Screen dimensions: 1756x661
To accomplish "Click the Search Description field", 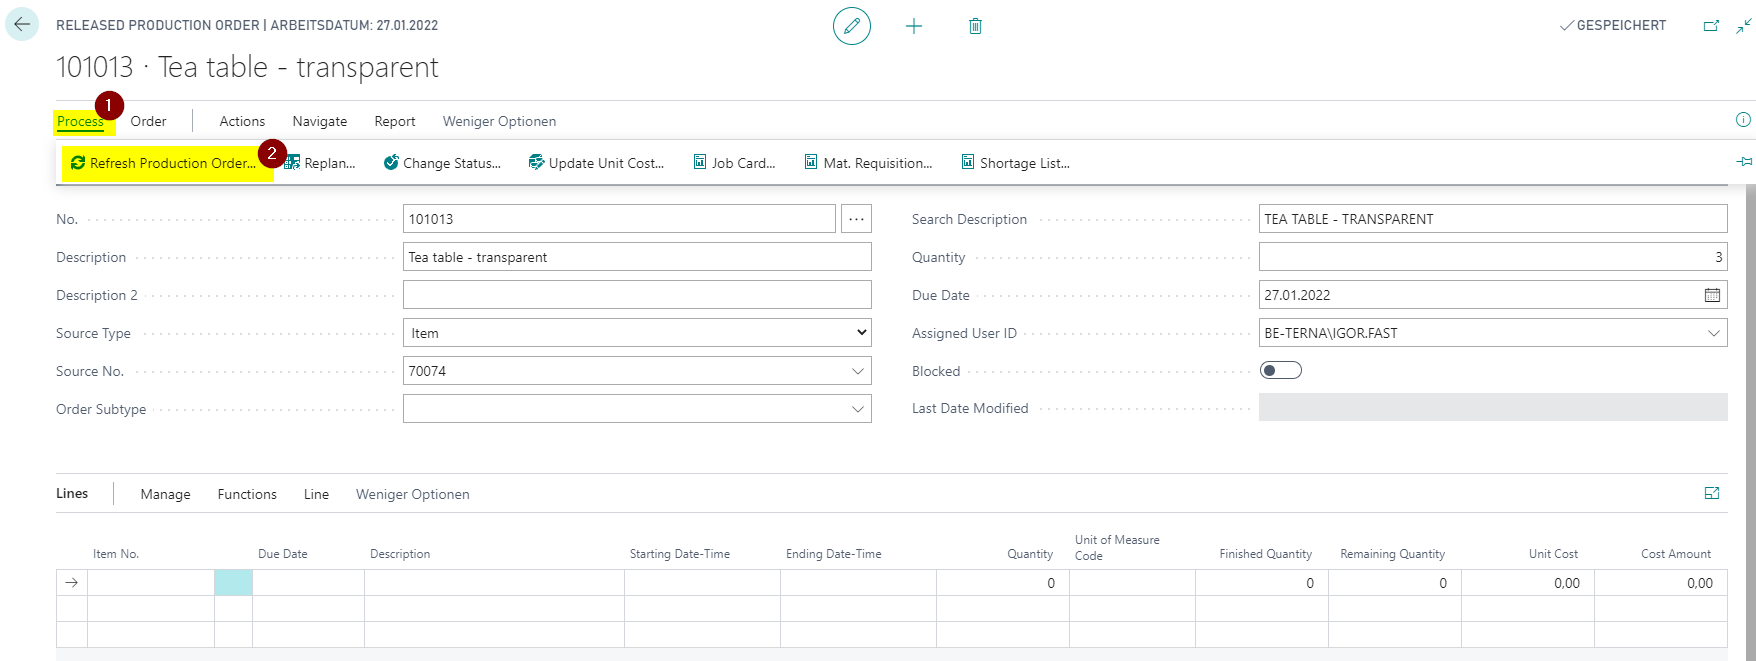I will click(x=1493, y=219).
